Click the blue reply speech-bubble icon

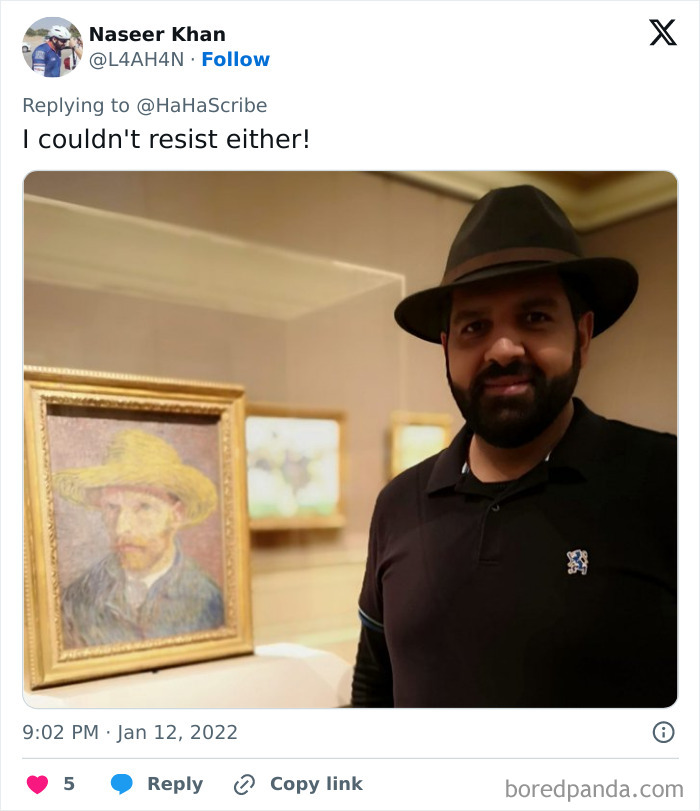122,784
